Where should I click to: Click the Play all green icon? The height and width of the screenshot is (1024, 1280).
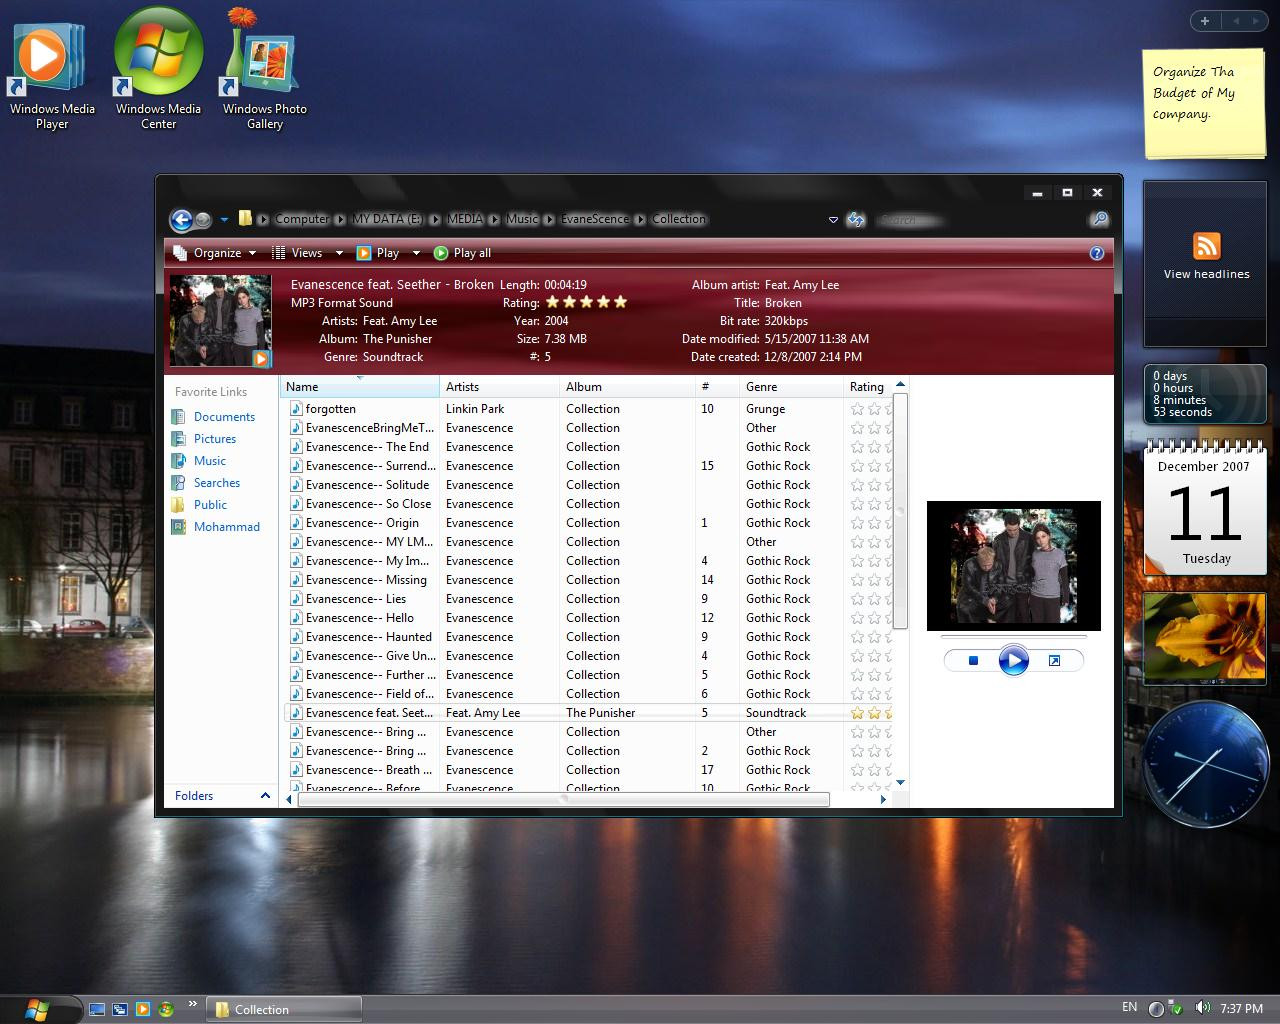click(x=441, y=253)
